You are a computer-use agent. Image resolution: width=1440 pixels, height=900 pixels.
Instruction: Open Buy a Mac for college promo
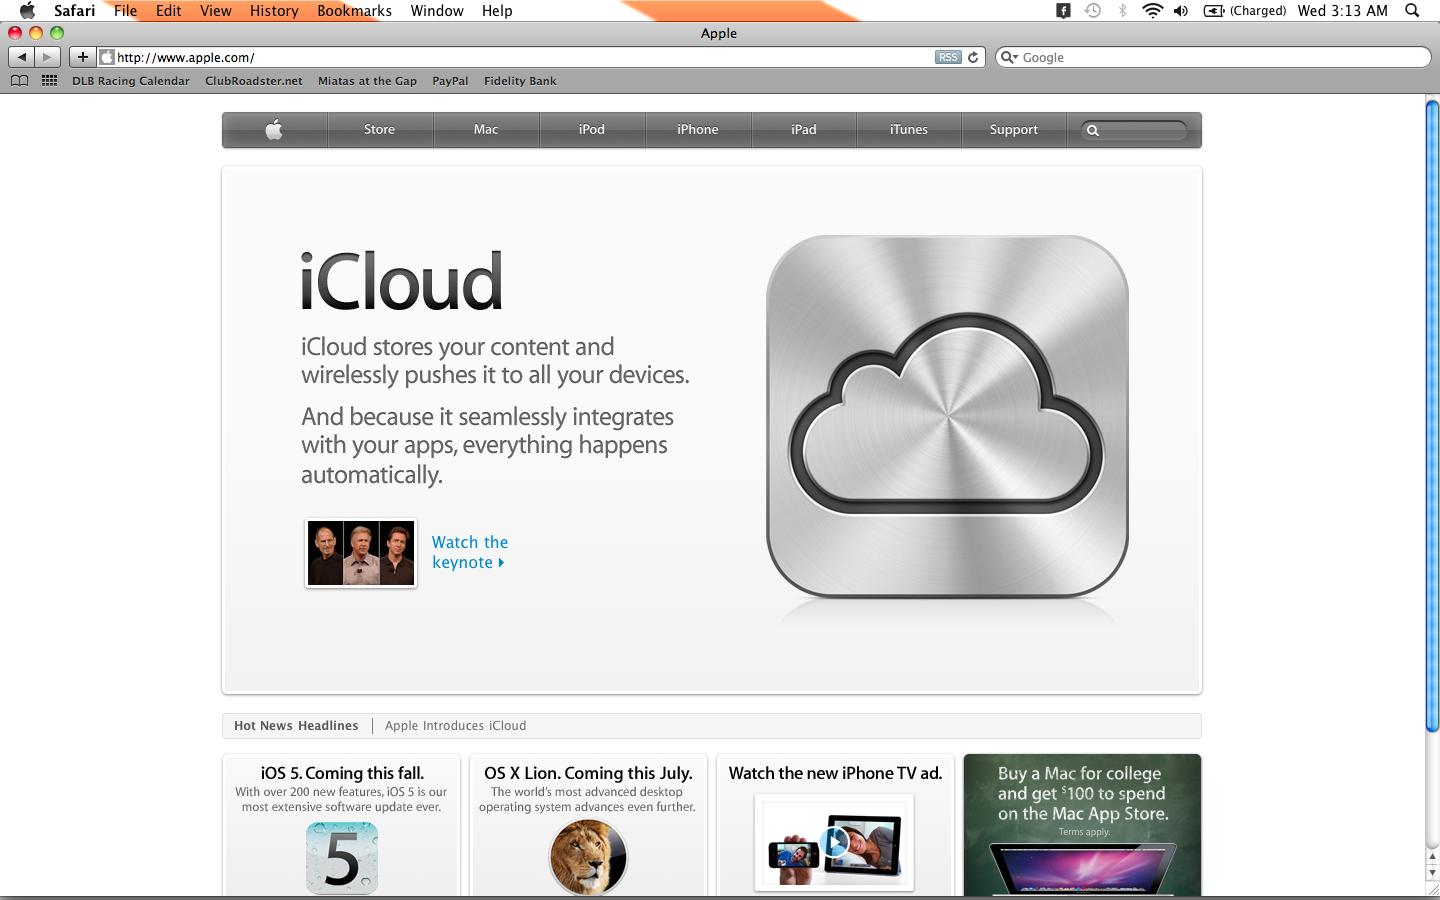(1082, 826)
